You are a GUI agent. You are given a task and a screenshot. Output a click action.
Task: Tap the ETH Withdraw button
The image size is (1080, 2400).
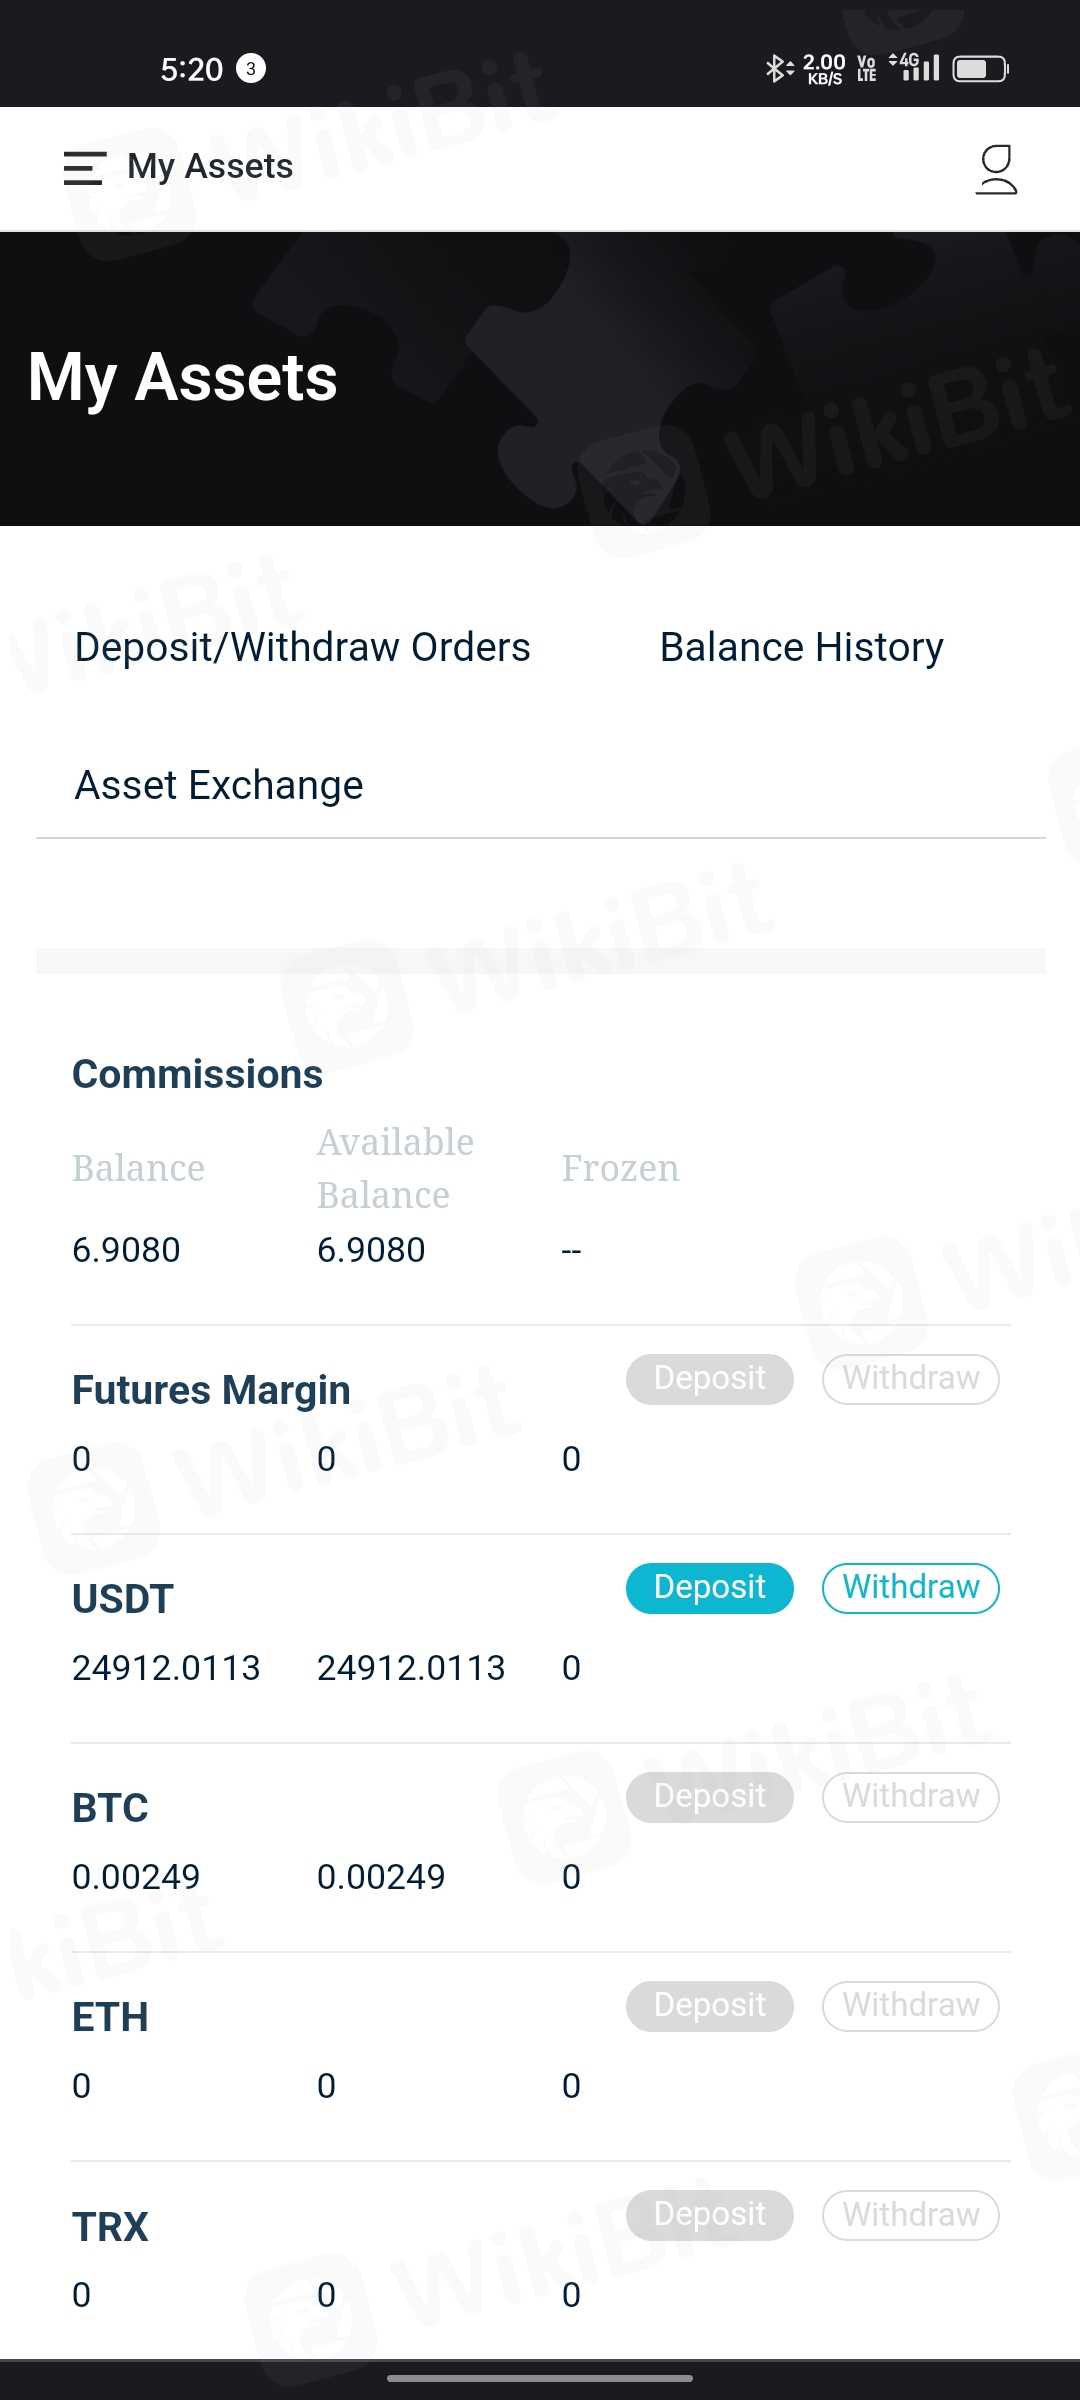tap(910, 2006)
